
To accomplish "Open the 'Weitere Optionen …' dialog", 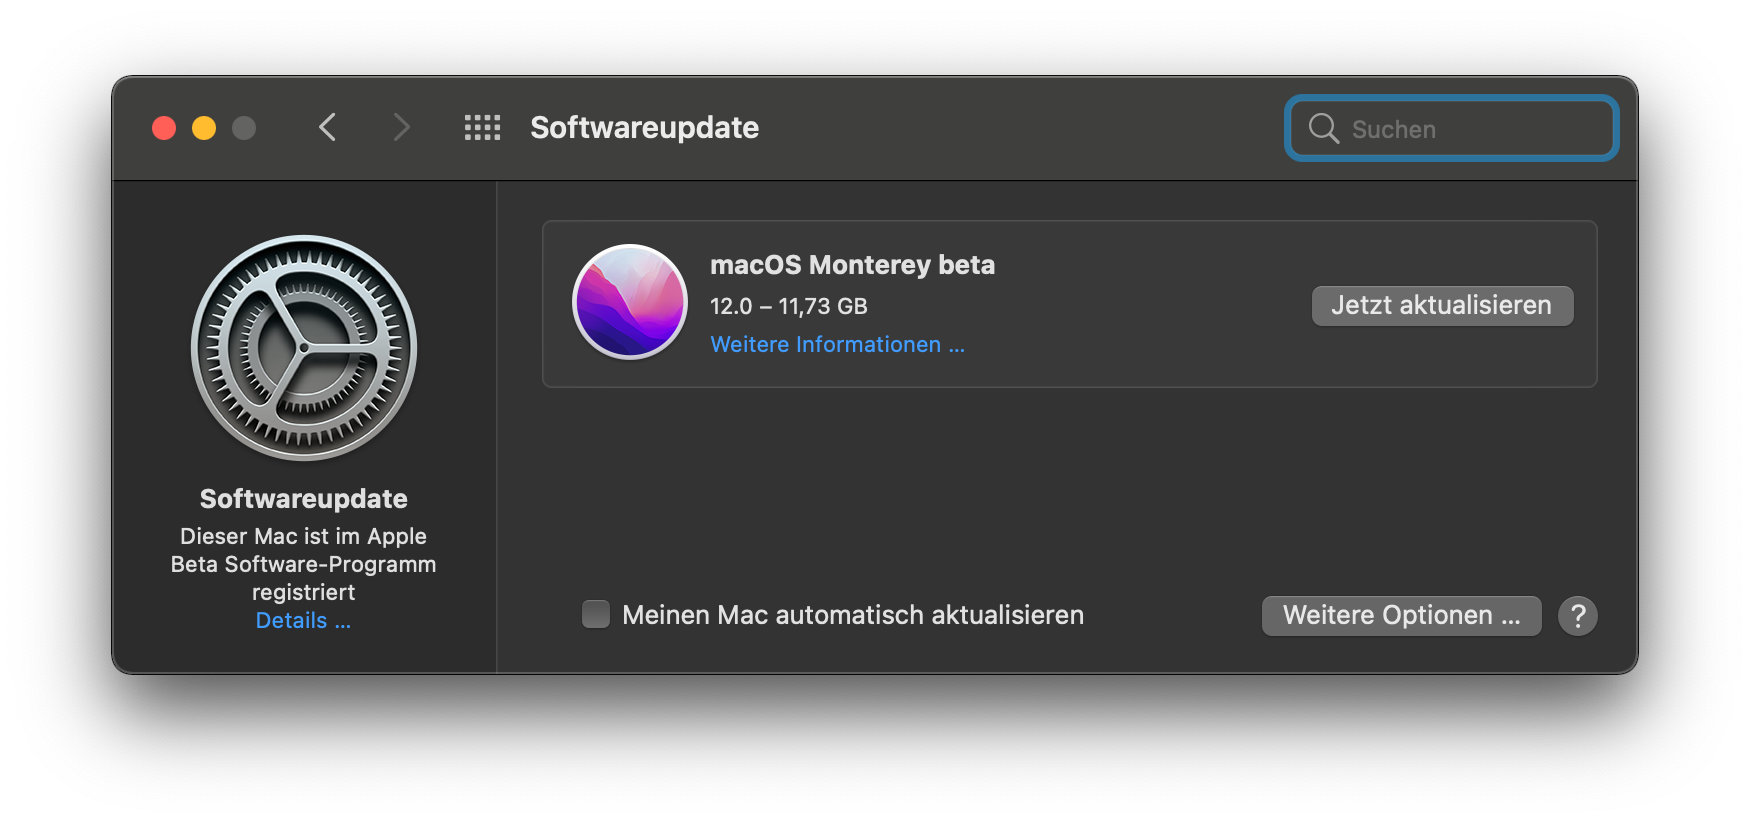I will 1400,616.
